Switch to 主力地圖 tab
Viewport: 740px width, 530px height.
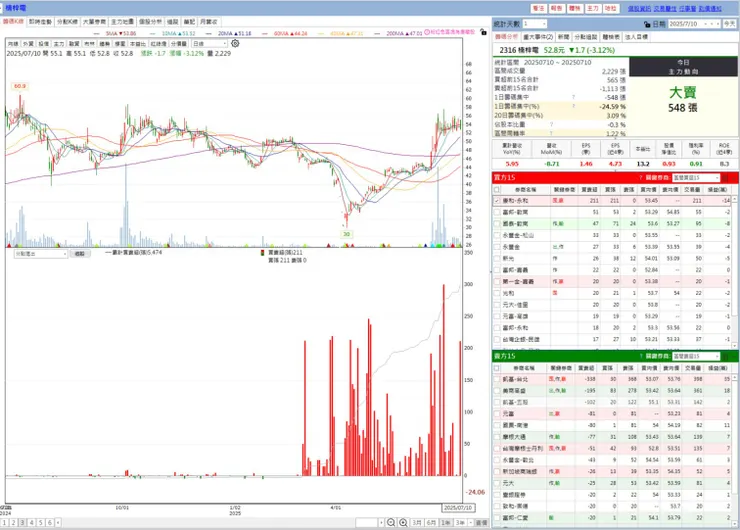(x=122, y=22)
